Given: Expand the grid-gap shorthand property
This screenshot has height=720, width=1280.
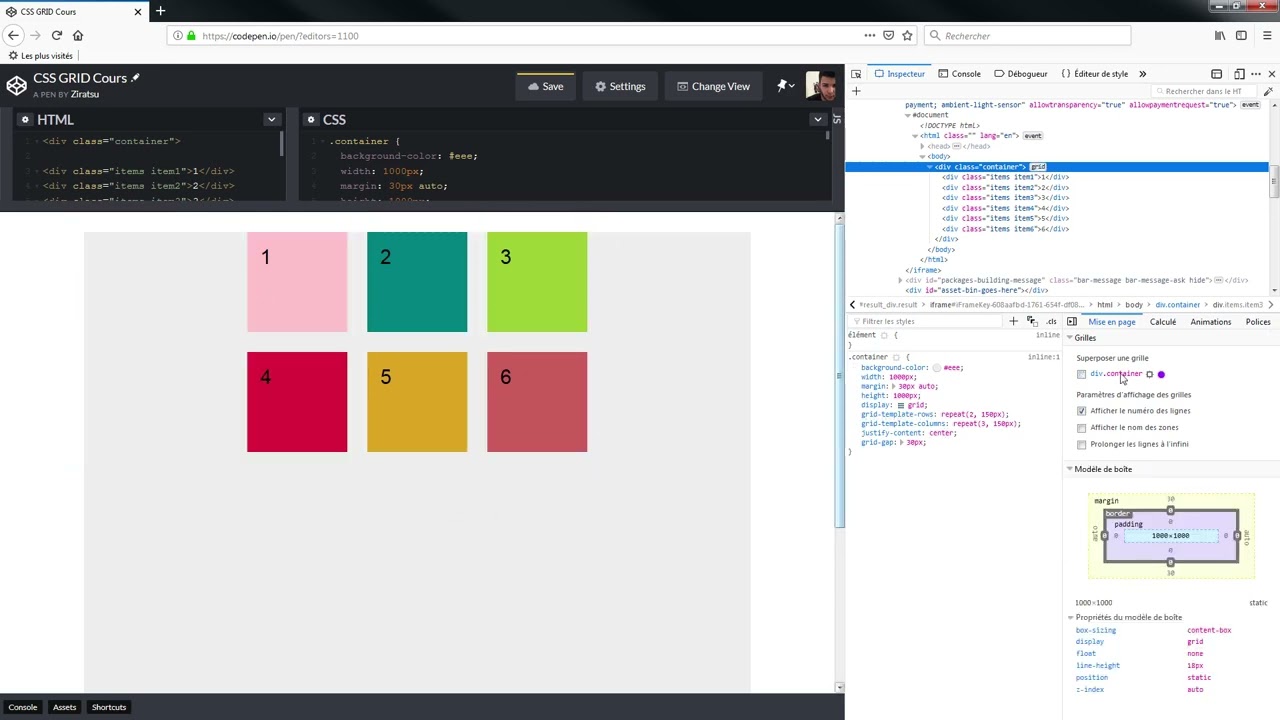Looking at the screenshot, I should click(x=902, y=442).
